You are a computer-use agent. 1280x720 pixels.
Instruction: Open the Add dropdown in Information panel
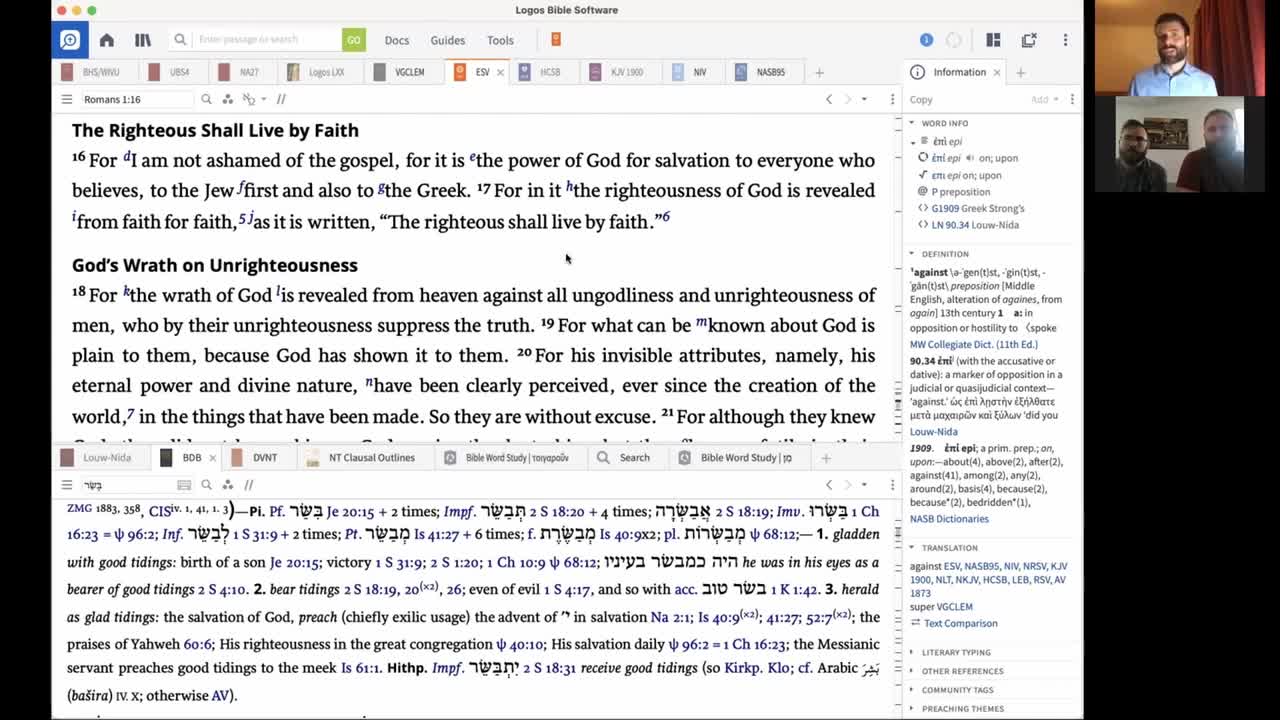click(1045, 99)
